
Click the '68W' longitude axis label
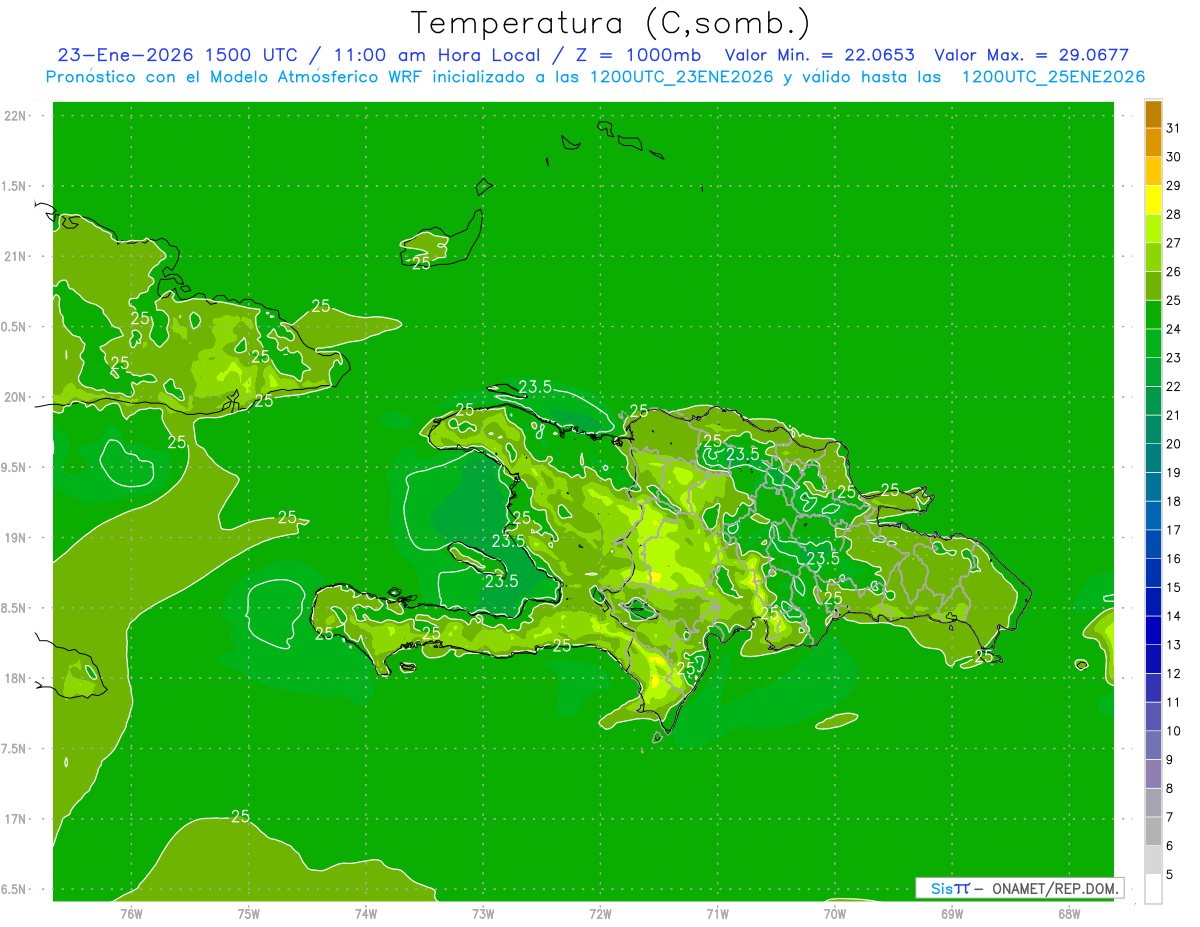click(x=1069, y=913)
